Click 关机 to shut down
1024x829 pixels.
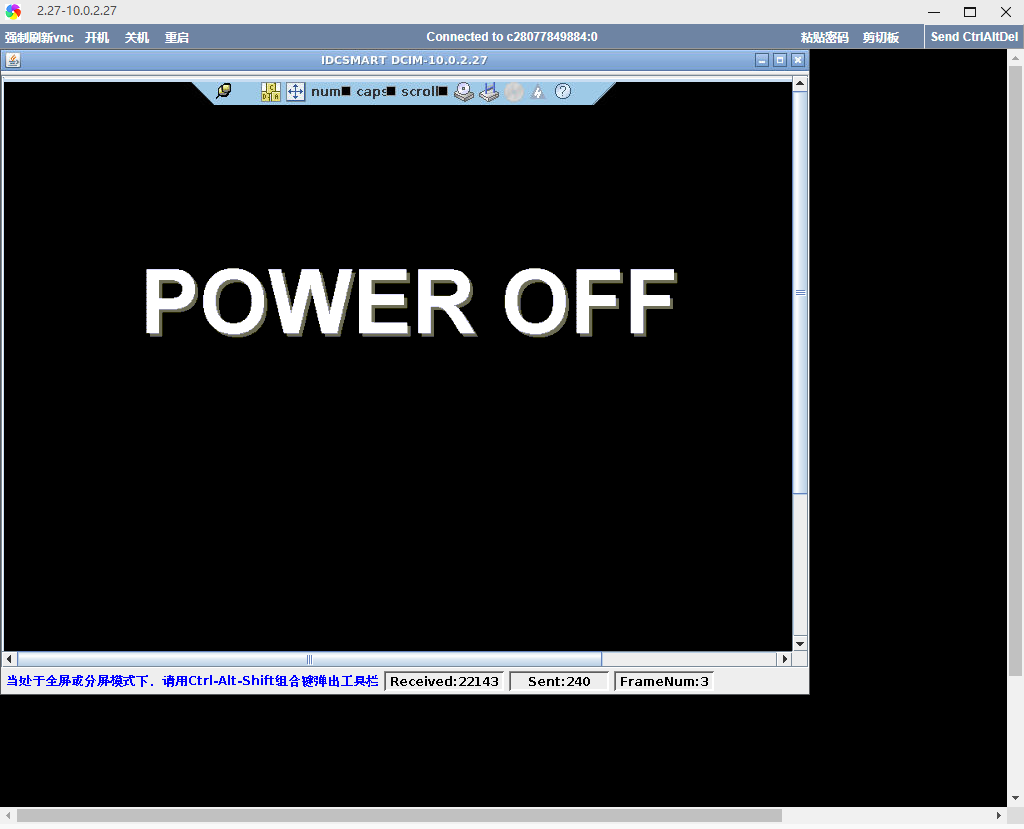[137, 38]
